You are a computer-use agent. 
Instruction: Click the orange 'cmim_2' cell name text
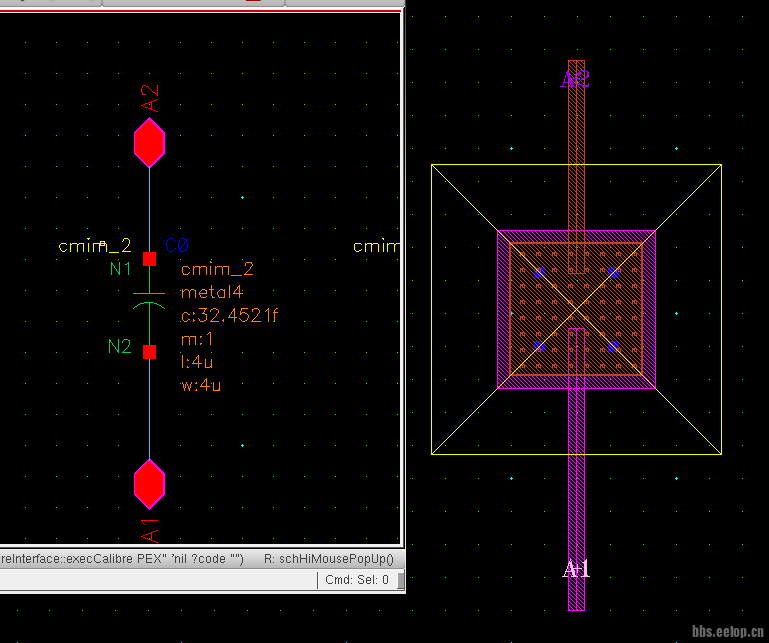(x=217, y=269)
